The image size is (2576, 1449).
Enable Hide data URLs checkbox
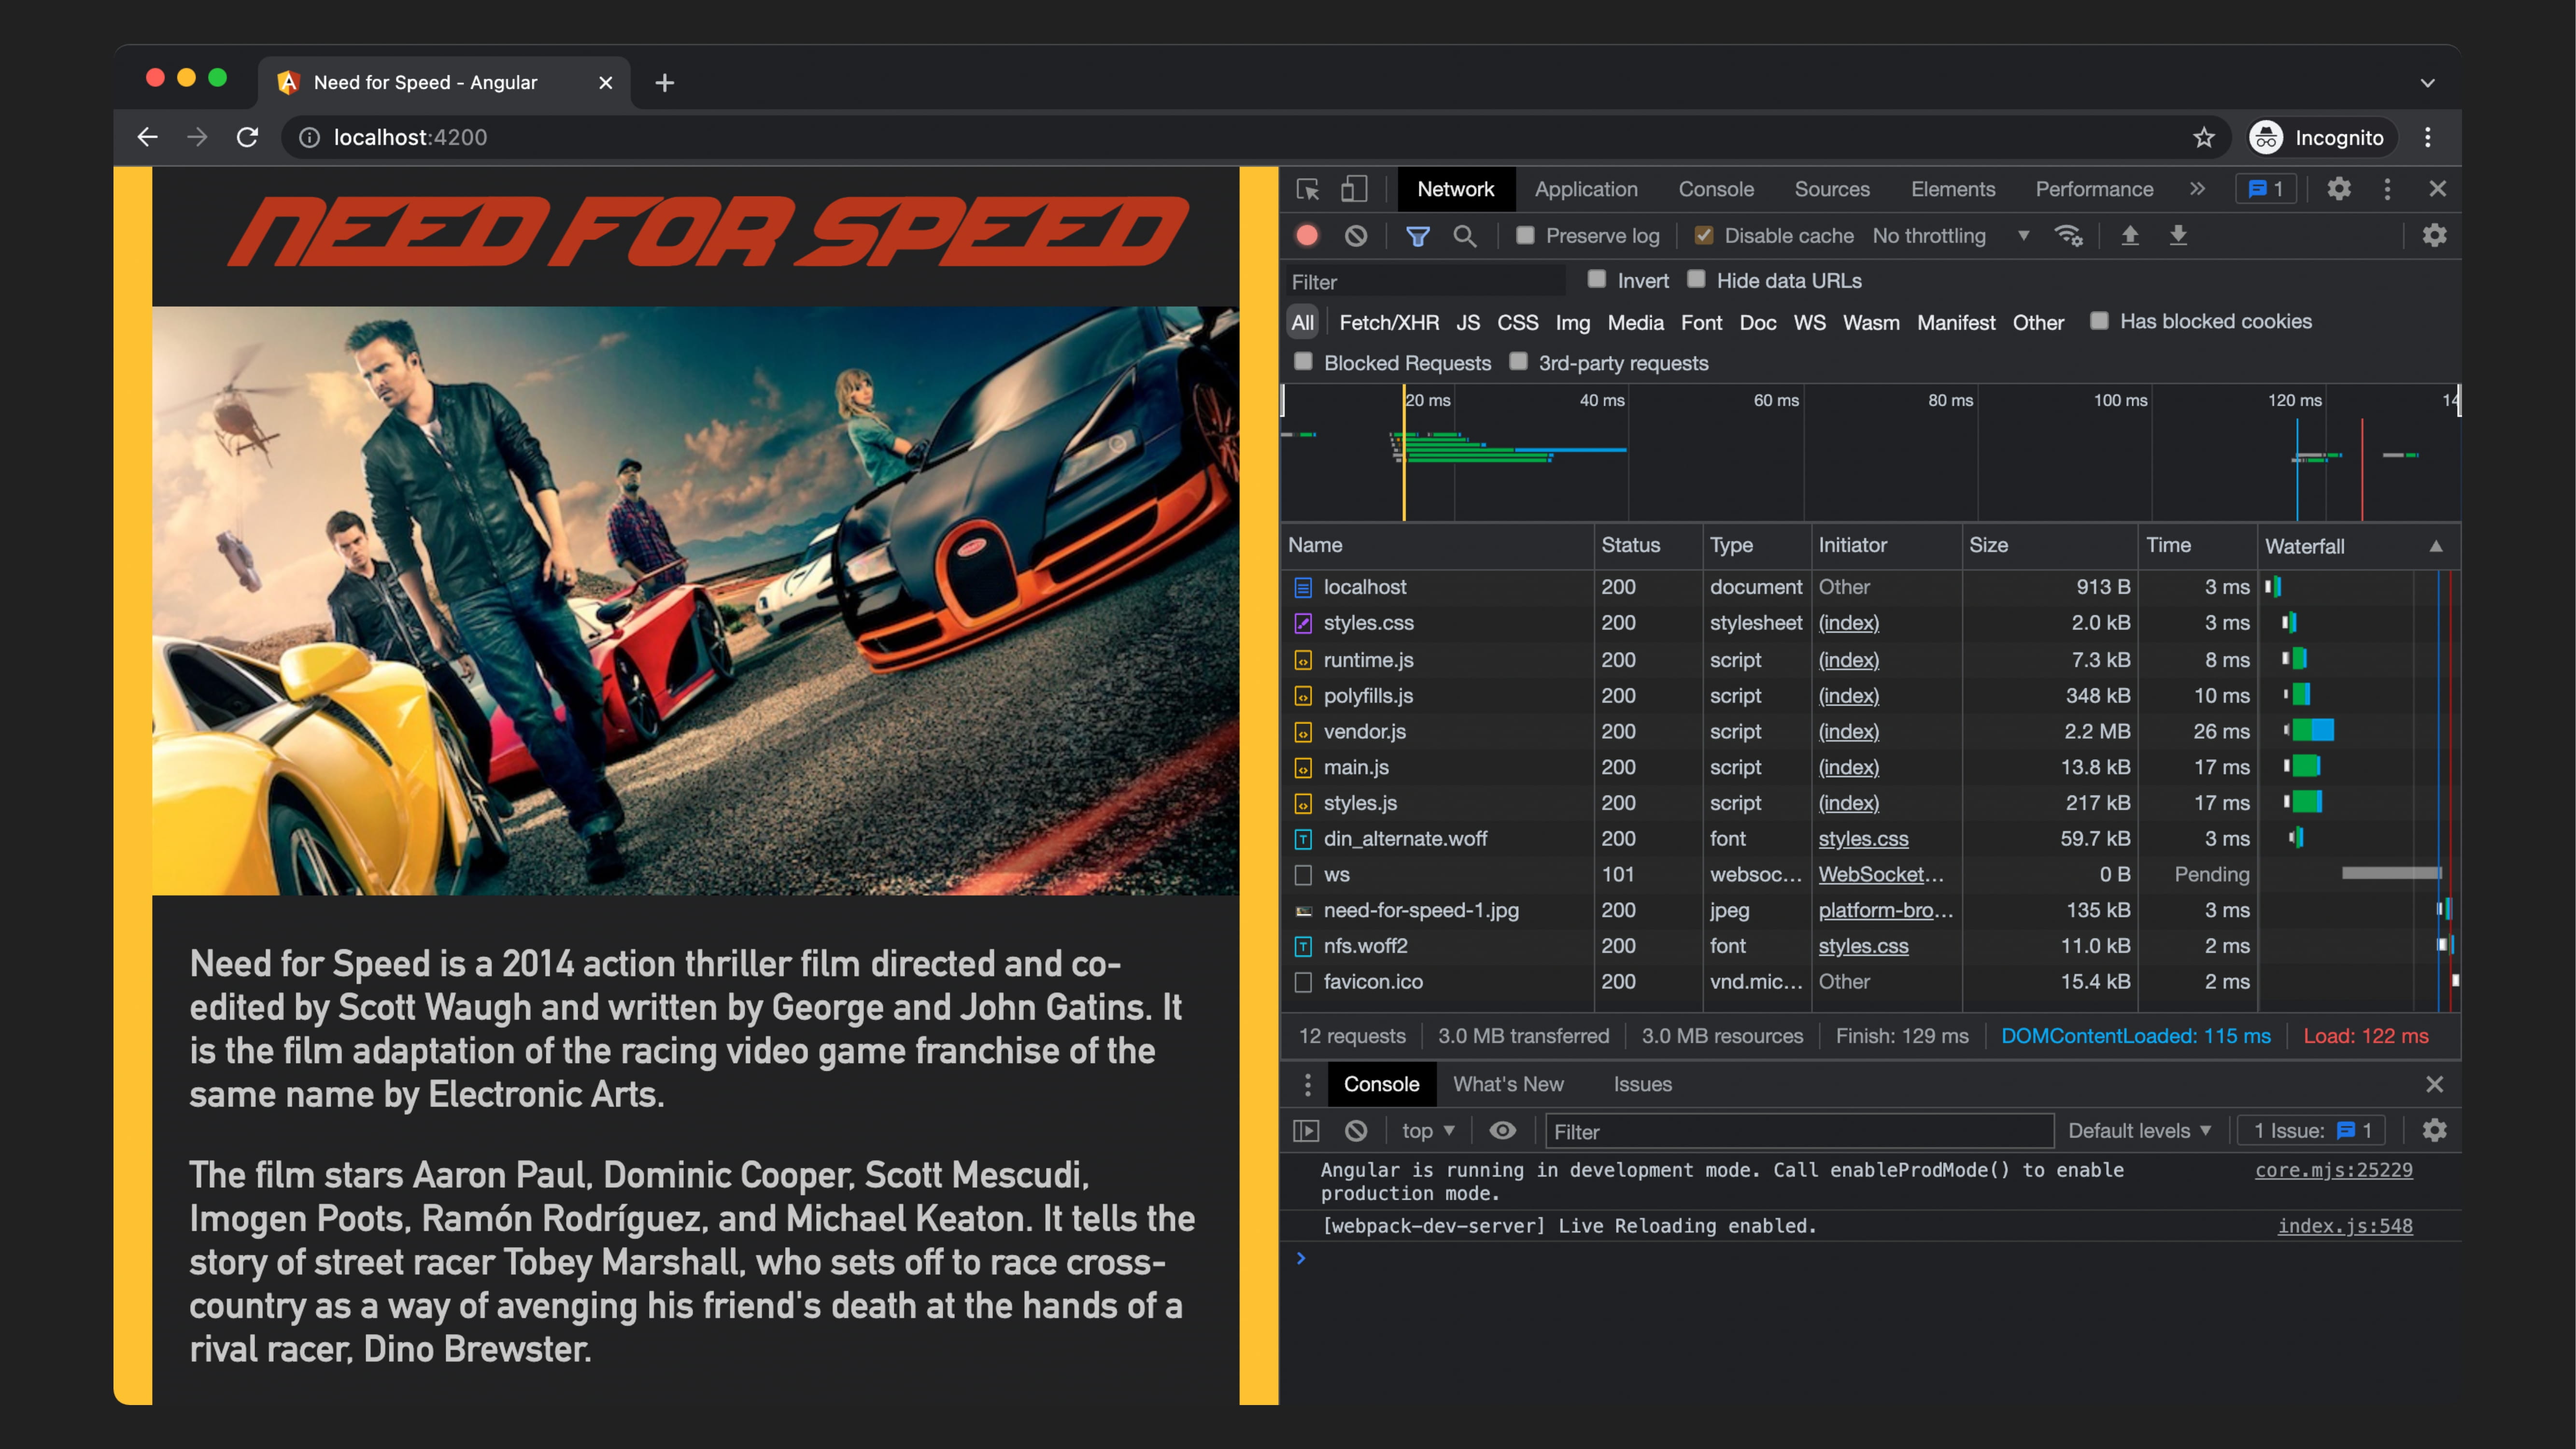pos(1696,280)
